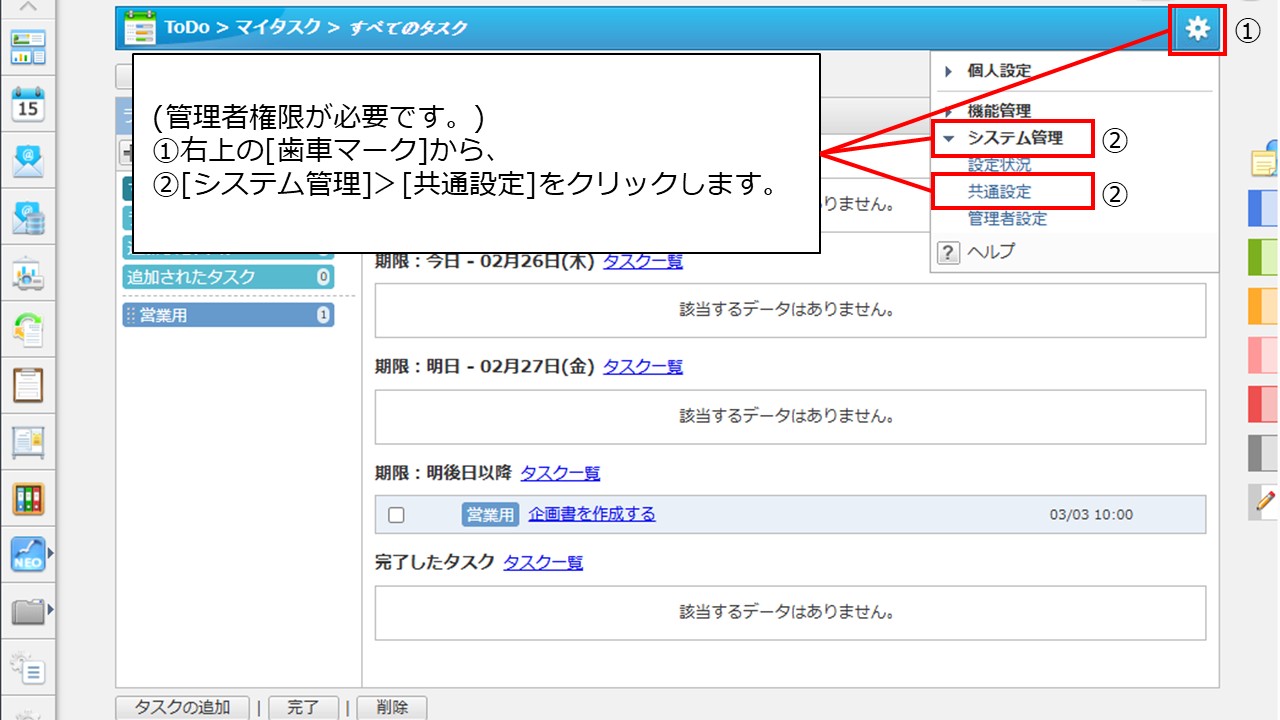Screen dimensions: 1280x720
Task: Click the 期限：明後日以降 heading
Action: (443, 473)
